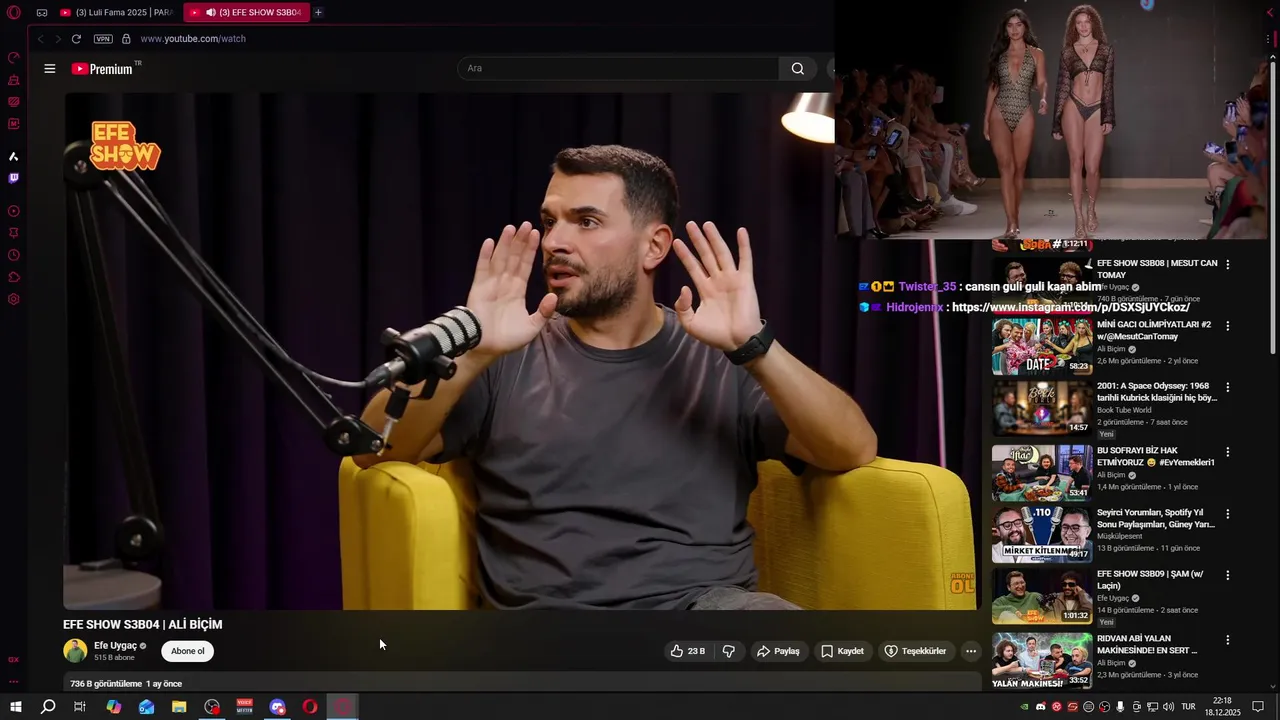The image size is (1280, 720).
Task: Reload the YouTube page
Action: click(x=76, y=39)
